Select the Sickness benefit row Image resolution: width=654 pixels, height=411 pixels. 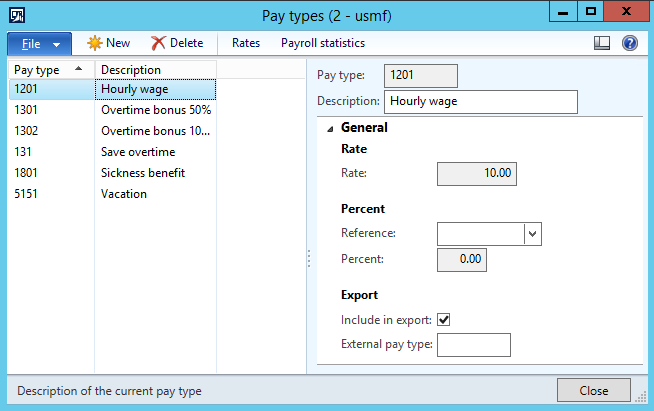[x=143, y=173]
